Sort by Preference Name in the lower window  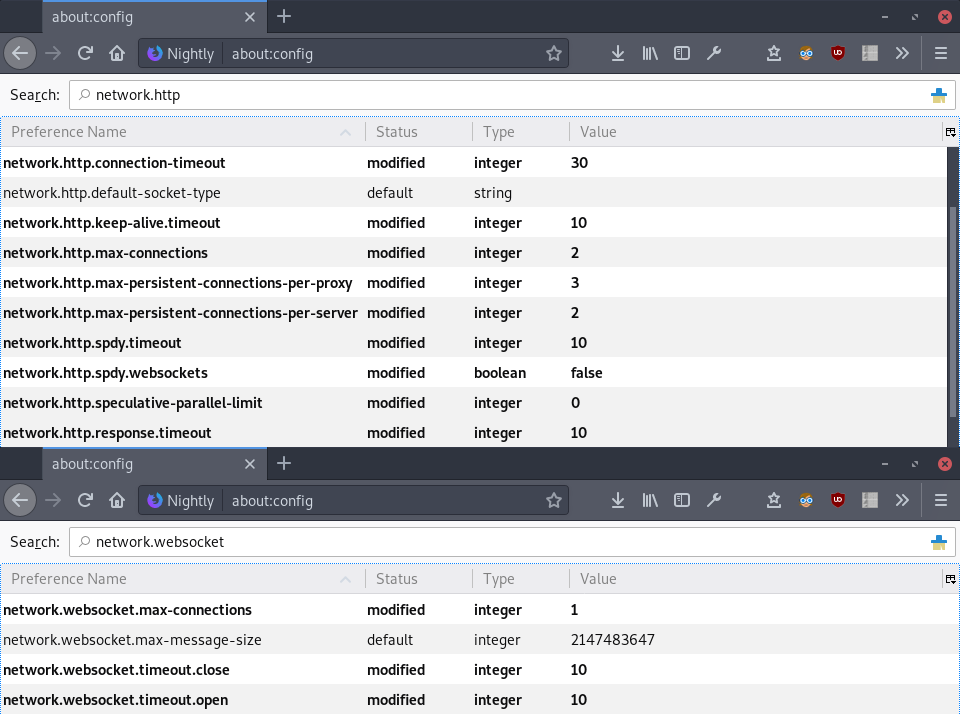pyautogui.click(x=182, y=579)
